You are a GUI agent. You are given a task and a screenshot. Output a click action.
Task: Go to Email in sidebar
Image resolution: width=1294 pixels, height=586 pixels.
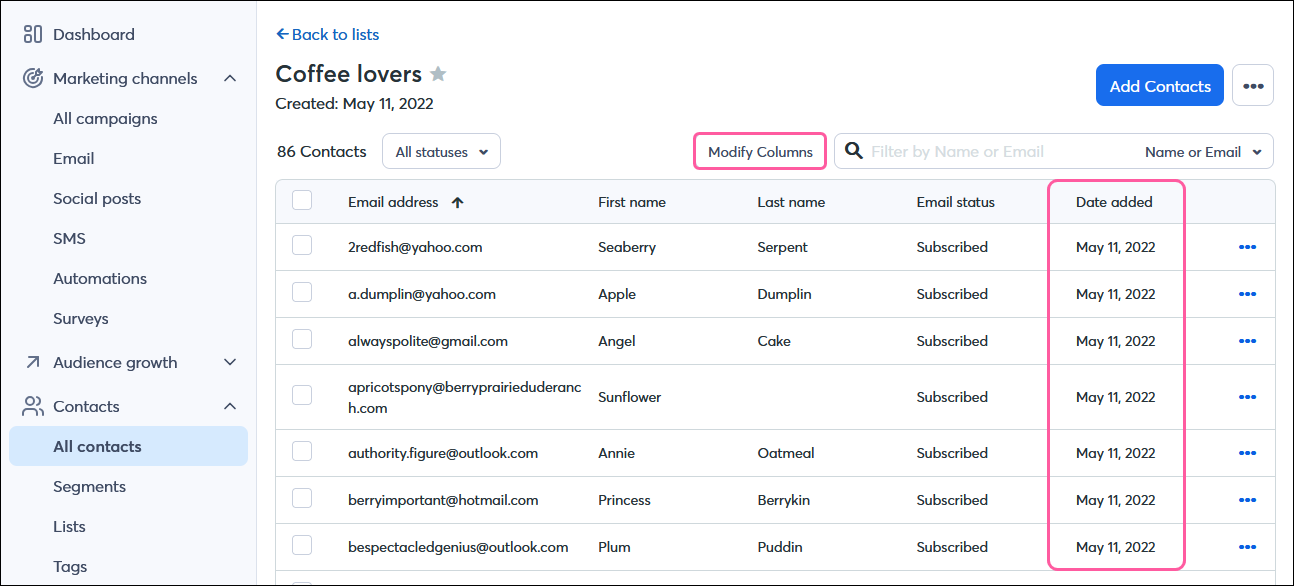click(x=74, y=158)
